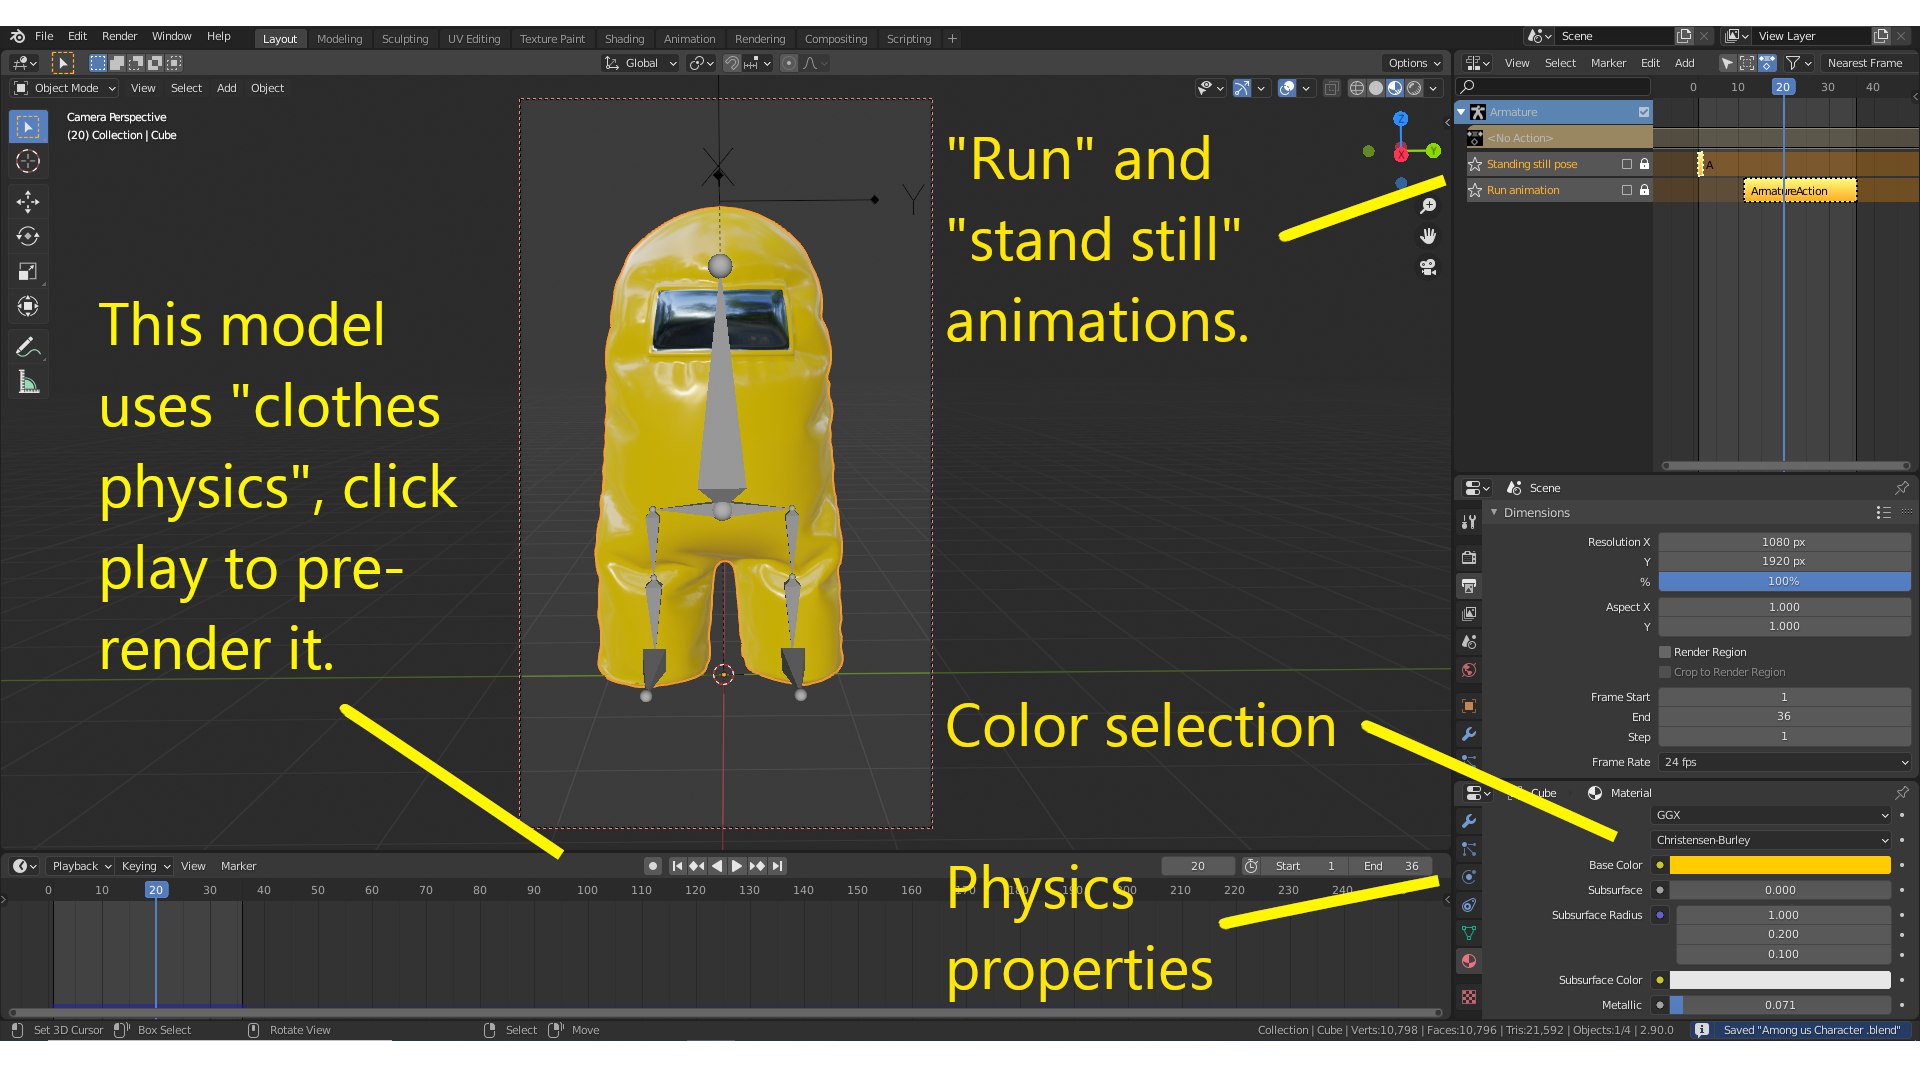
Task: Select the Transform tool
Action: (x=28, y=307)
